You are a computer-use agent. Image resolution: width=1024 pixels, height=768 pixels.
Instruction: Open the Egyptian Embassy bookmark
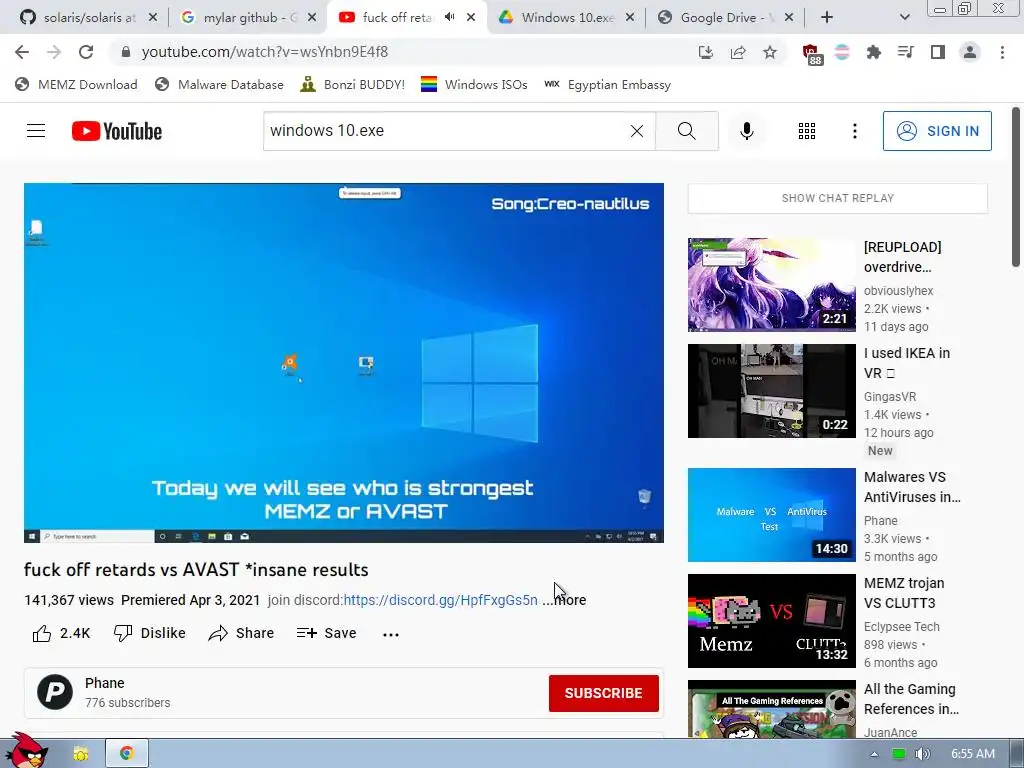click(x=607, y=84)
